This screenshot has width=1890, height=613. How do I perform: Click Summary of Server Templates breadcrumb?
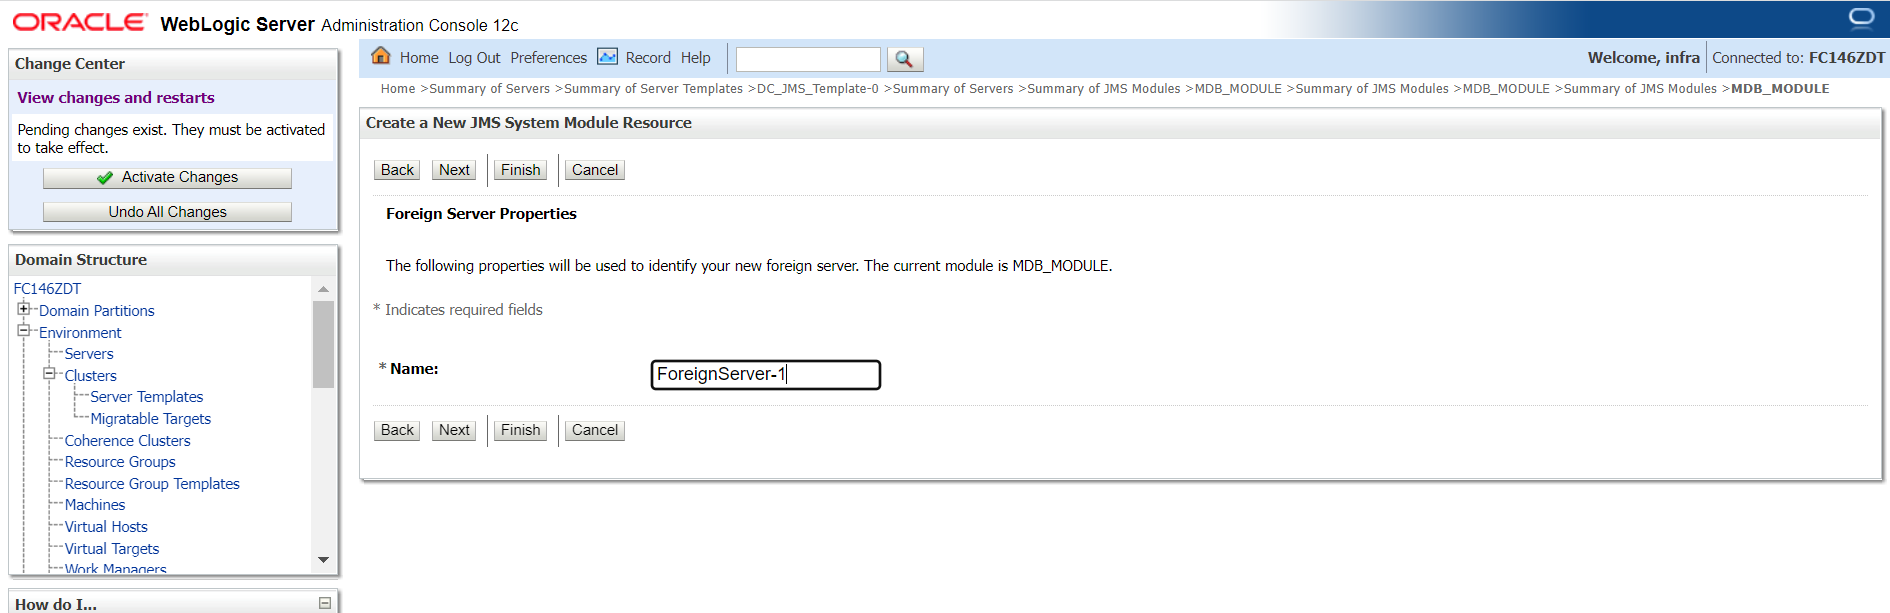tap(653, 89)
